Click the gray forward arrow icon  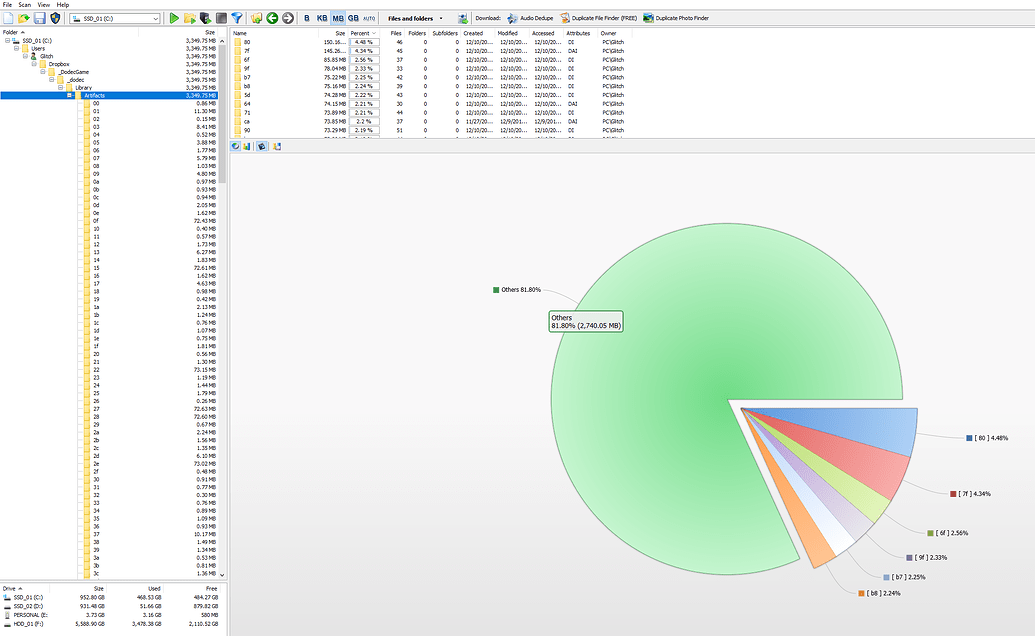click(x=288, y=18)
